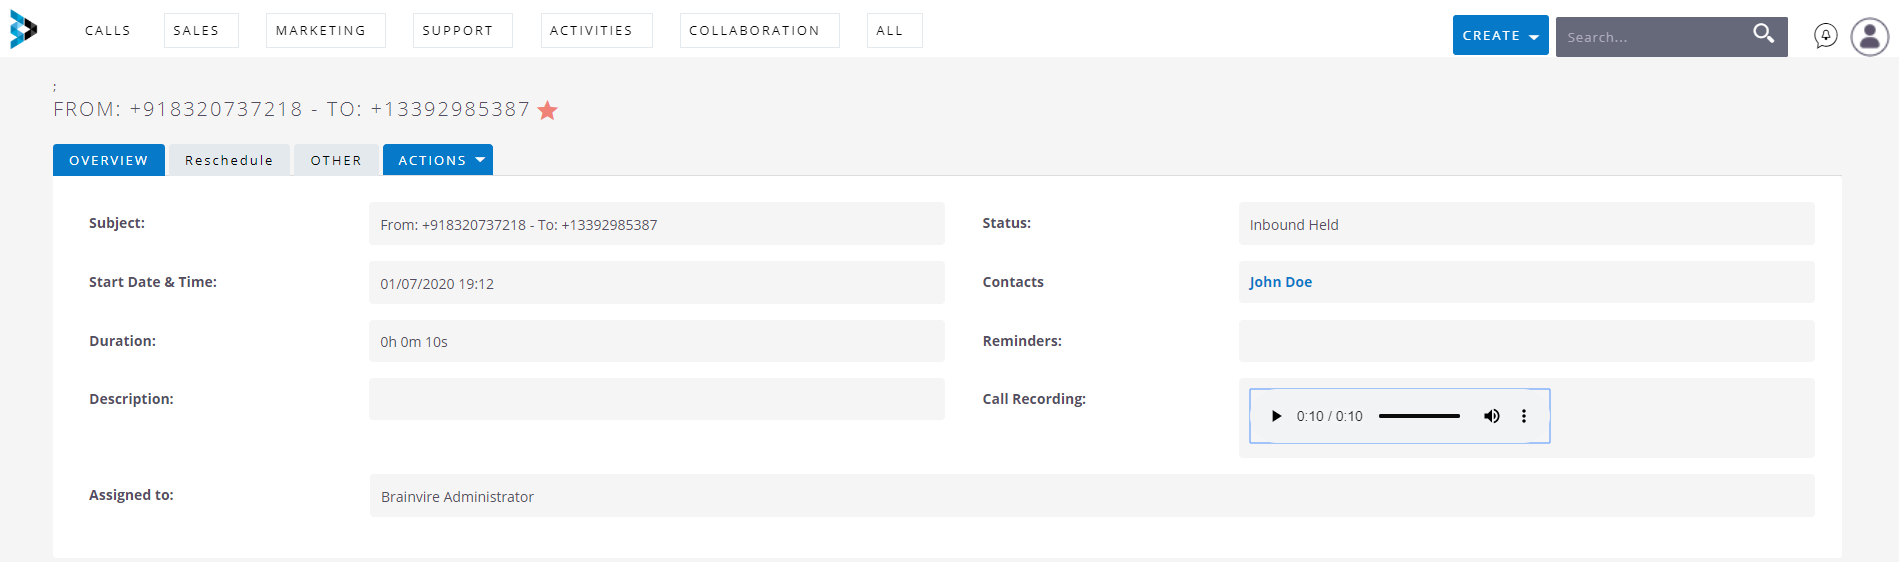Switch to the OVERVIEW tab
Image resolution: width=1899 pixels, height=562 pixels.
(108, 160)
